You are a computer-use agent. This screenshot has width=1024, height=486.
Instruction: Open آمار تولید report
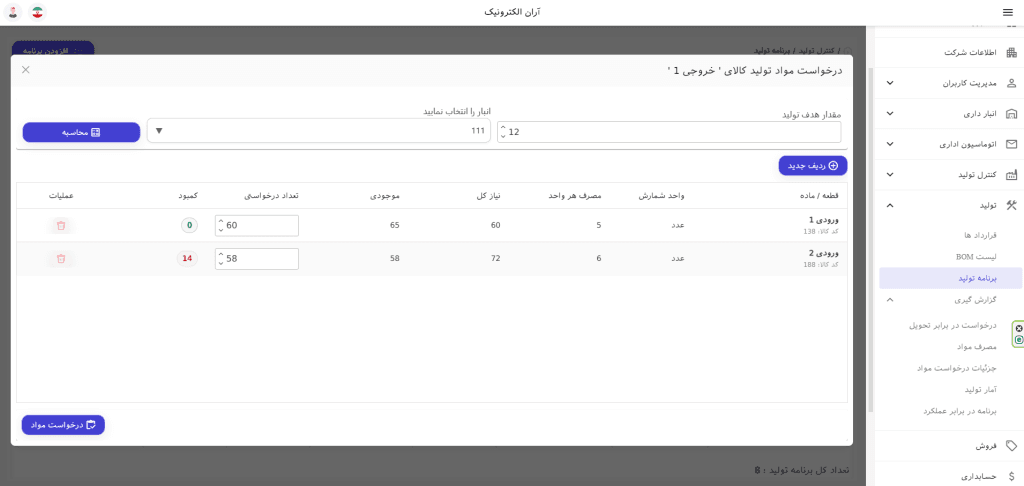(981, 390)
